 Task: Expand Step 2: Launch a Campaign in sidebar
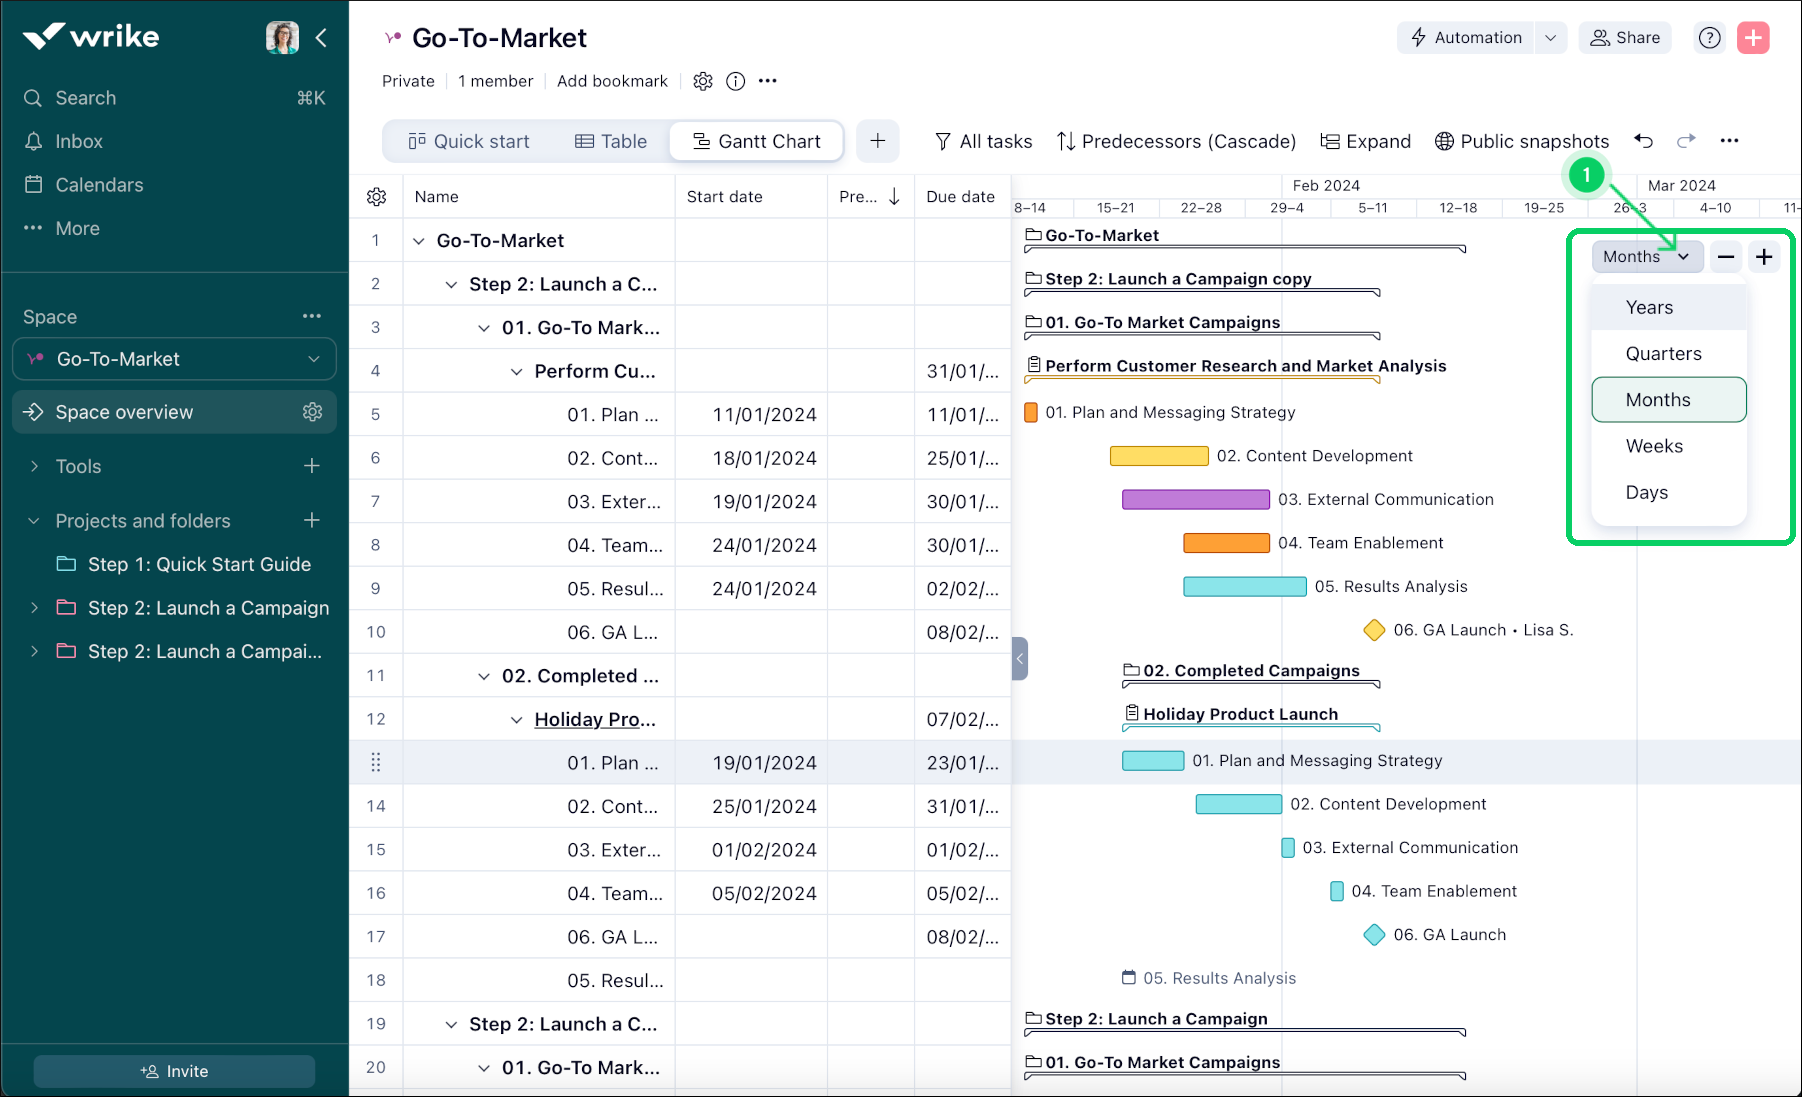click(33, 607)
